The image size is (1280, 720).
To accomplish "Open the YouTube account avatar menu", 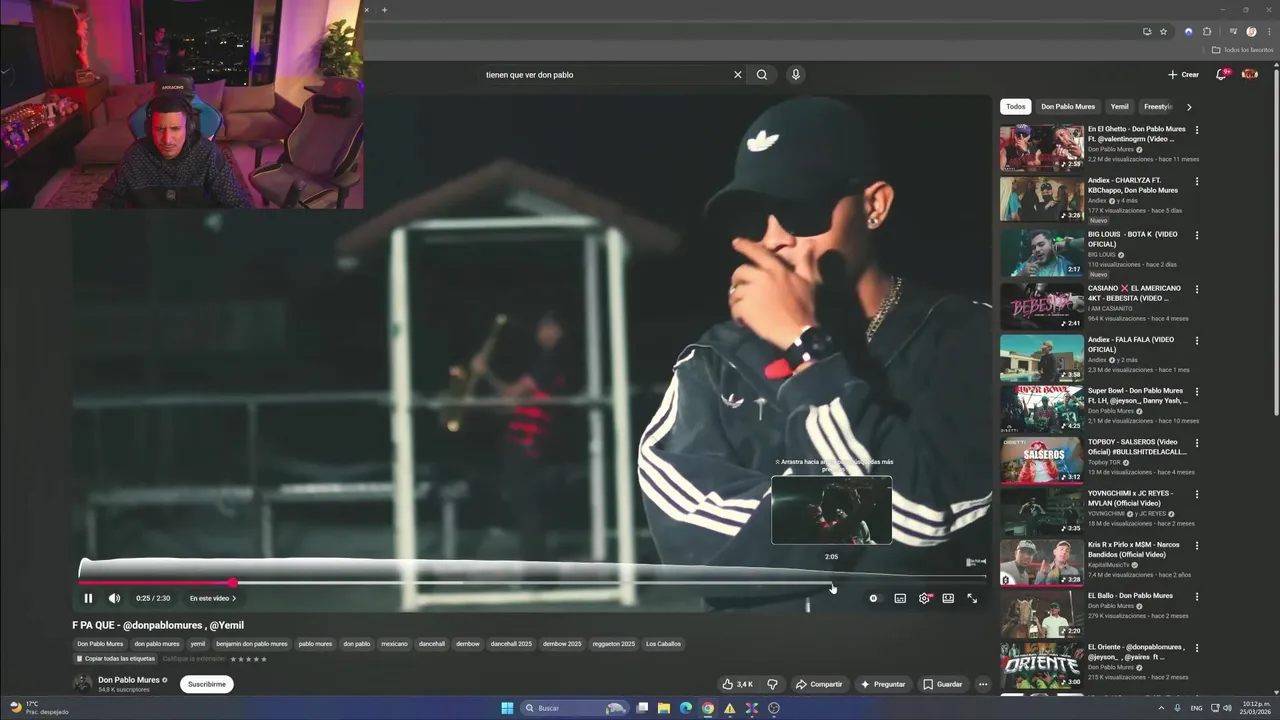I will click(x=1250, y=74).
